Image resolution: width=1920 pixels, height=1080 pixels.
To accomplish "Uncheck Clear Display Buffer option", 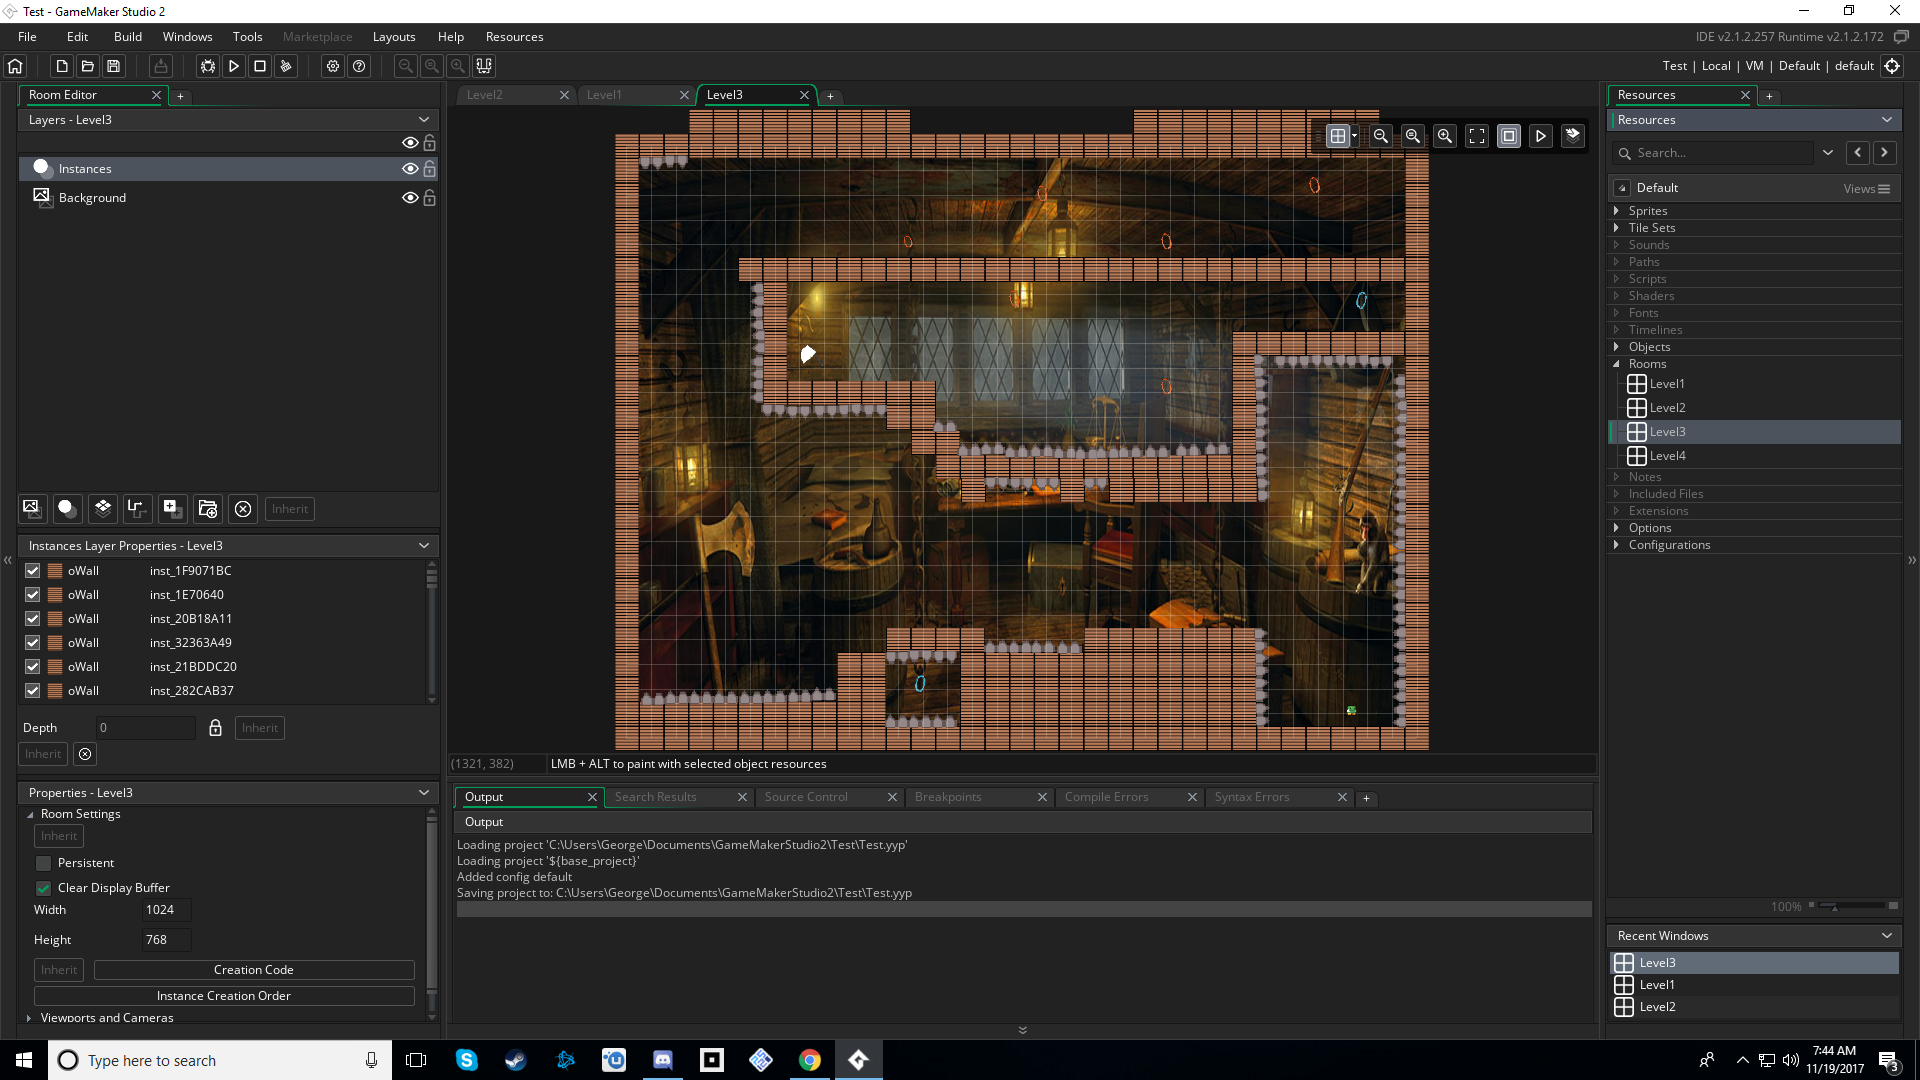I will pyautogui.click(x=43, y=888).
